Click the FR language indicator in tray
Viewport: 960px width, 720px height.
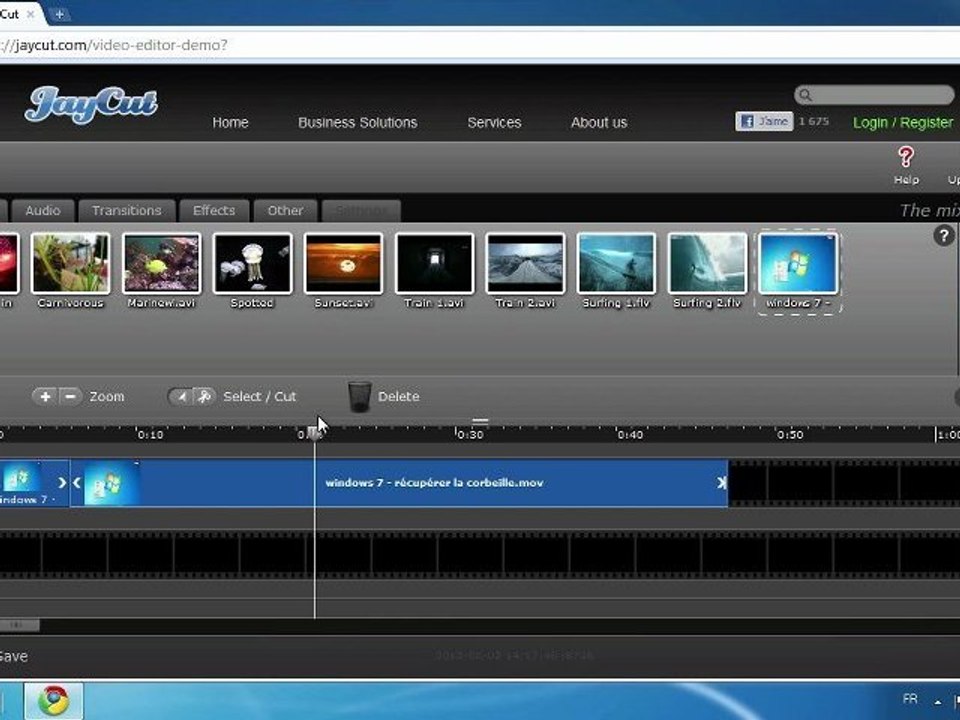tap(910, 699)
